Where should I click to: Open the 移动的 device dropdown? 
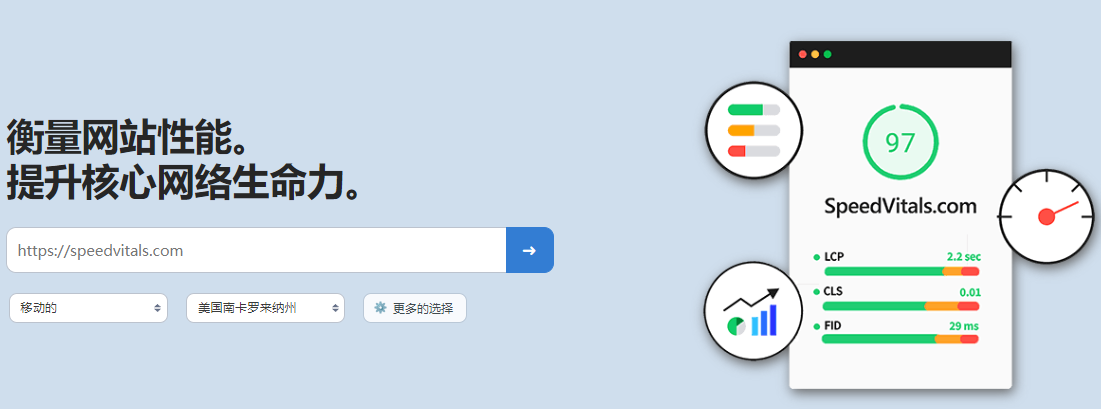pos(88,308)
